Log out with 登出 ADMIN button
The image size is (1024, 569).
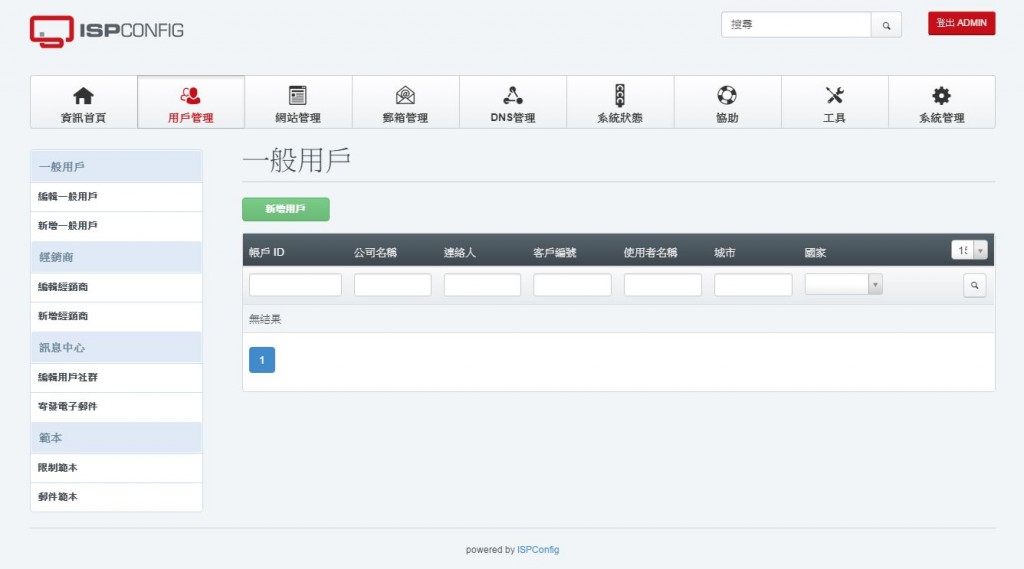[961, 23]
